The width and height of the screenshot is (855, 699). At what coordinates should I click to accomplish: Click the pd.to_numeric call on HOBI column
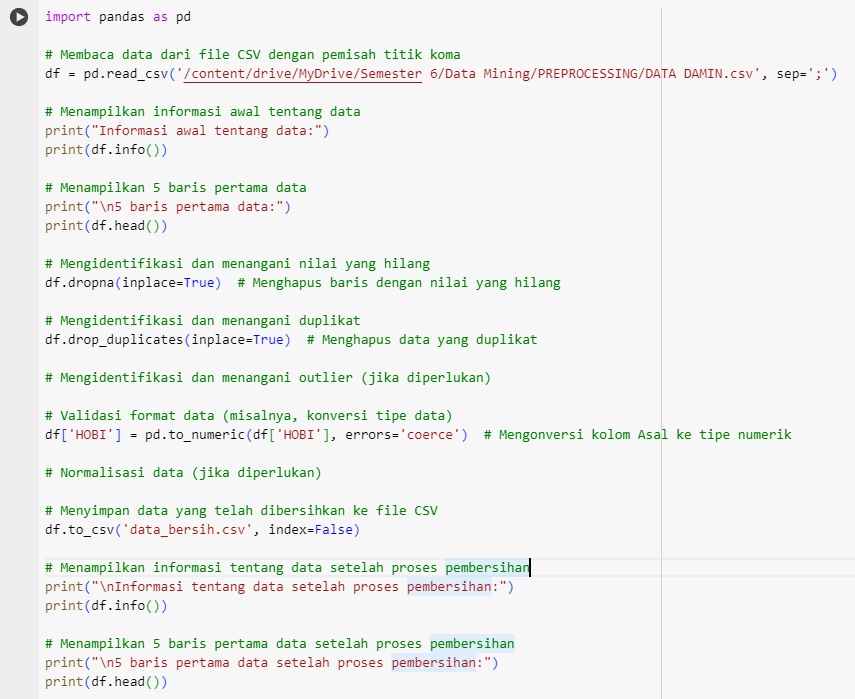pyautogui.click(x=306, y=435)
